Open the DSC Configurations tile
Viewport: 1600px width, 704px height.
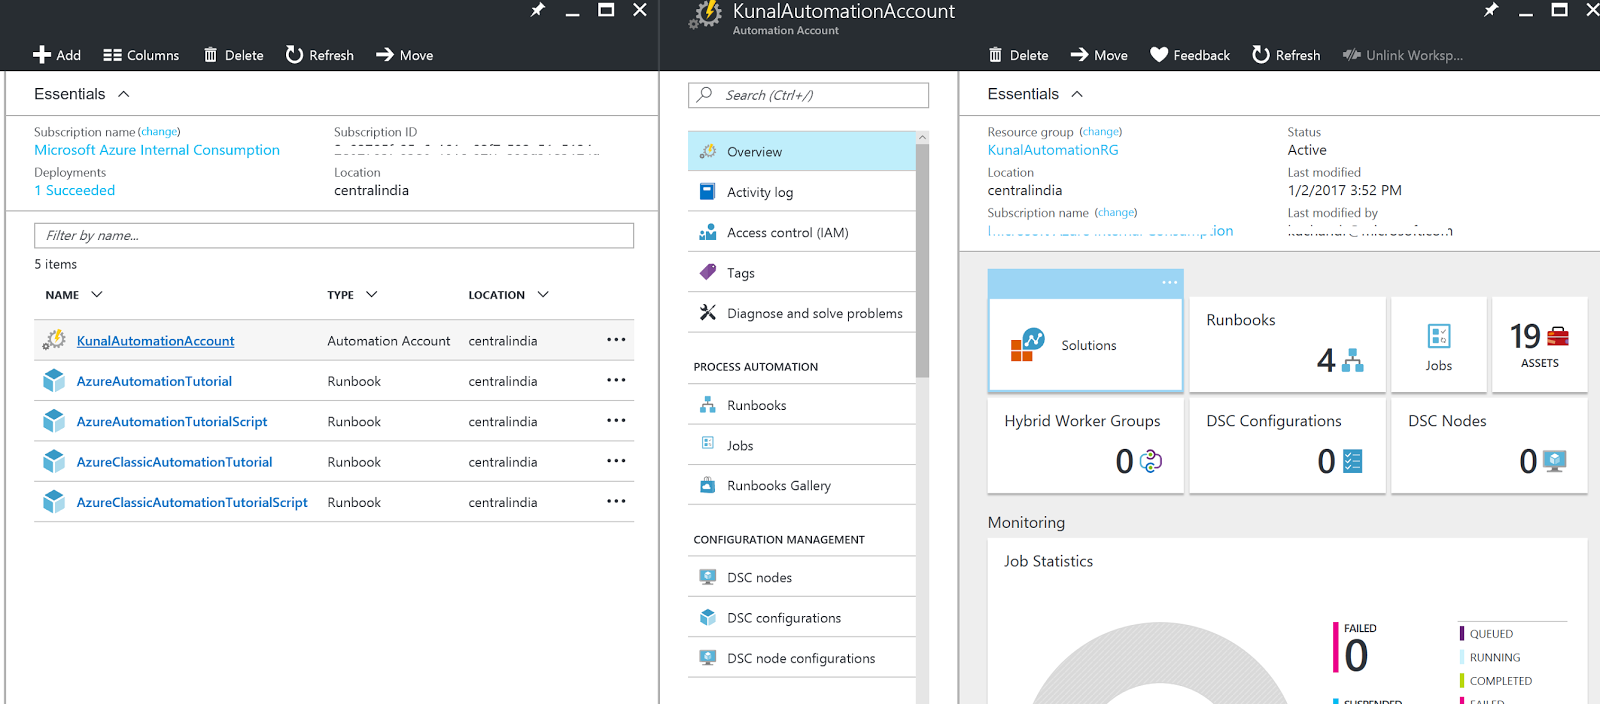[1287, 445]
